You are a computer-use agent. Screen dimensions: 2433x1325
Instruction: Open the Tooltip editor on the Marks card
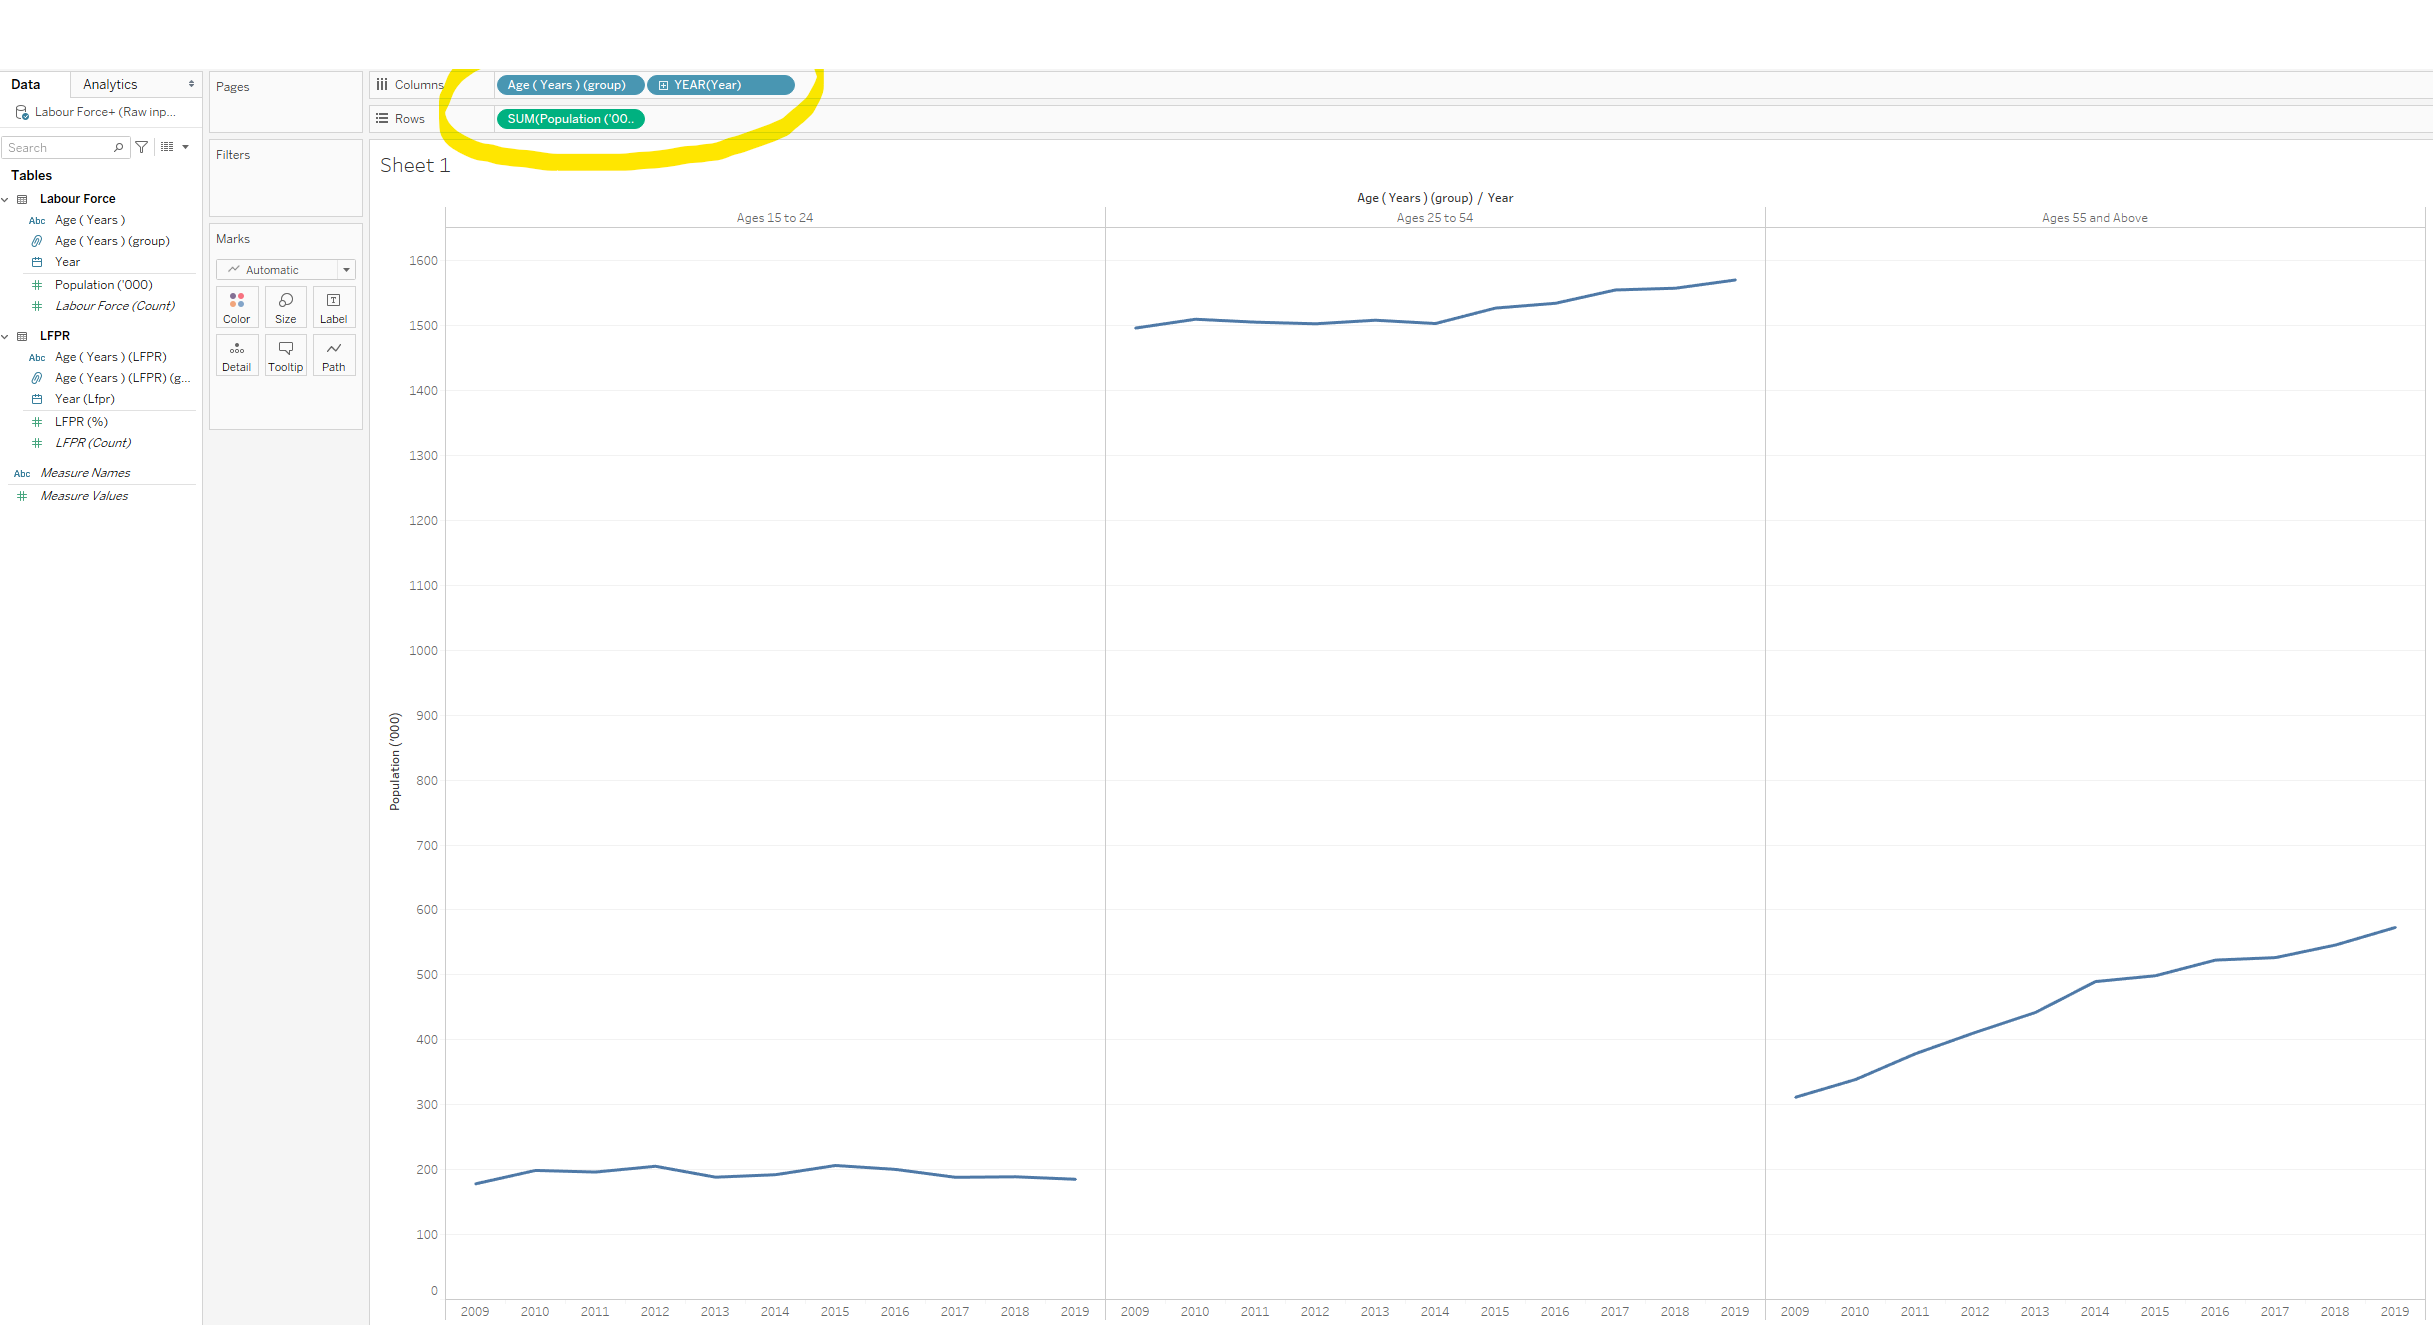point(285,354)
